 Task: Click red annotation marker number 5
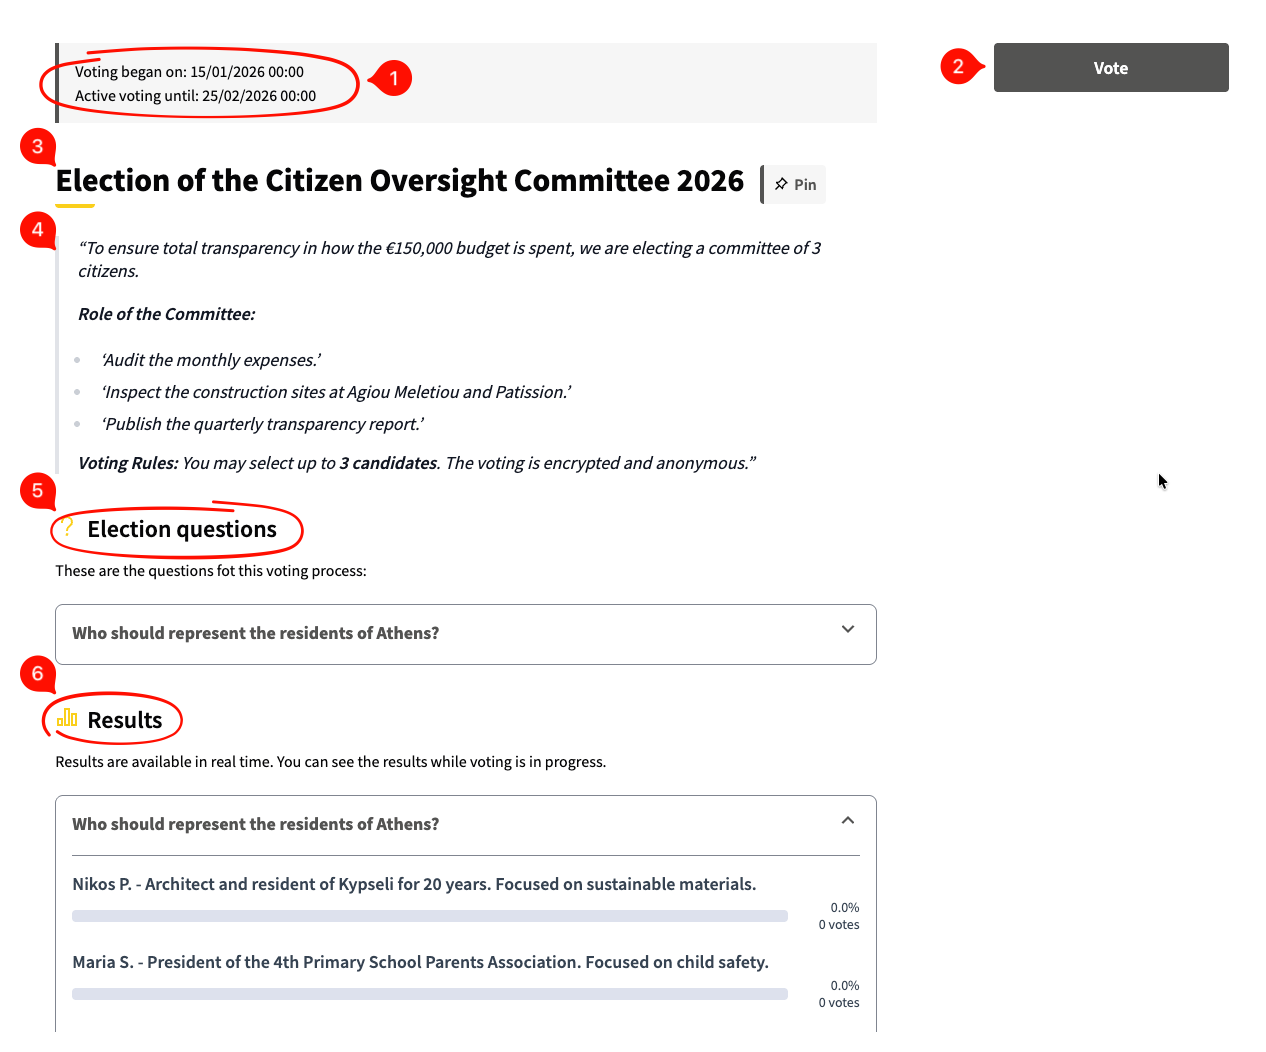point(38,490)
